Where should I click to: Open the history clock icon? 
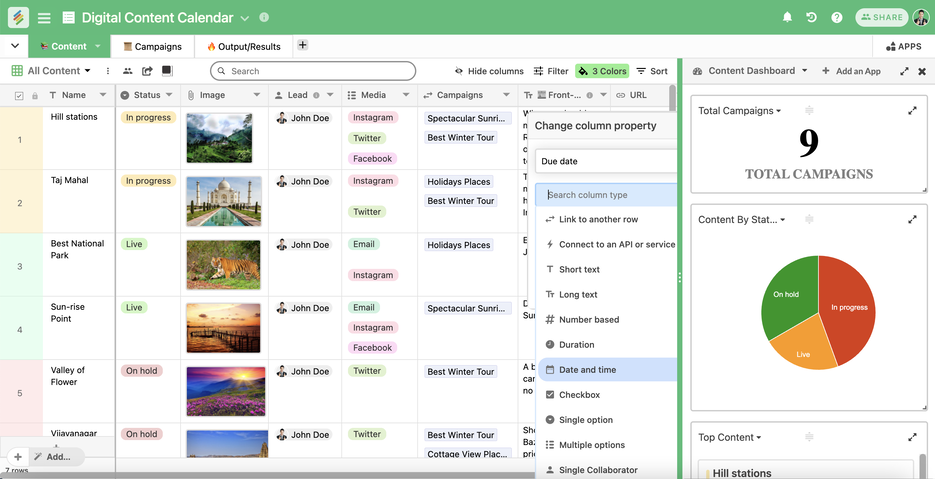coord(812,17)
